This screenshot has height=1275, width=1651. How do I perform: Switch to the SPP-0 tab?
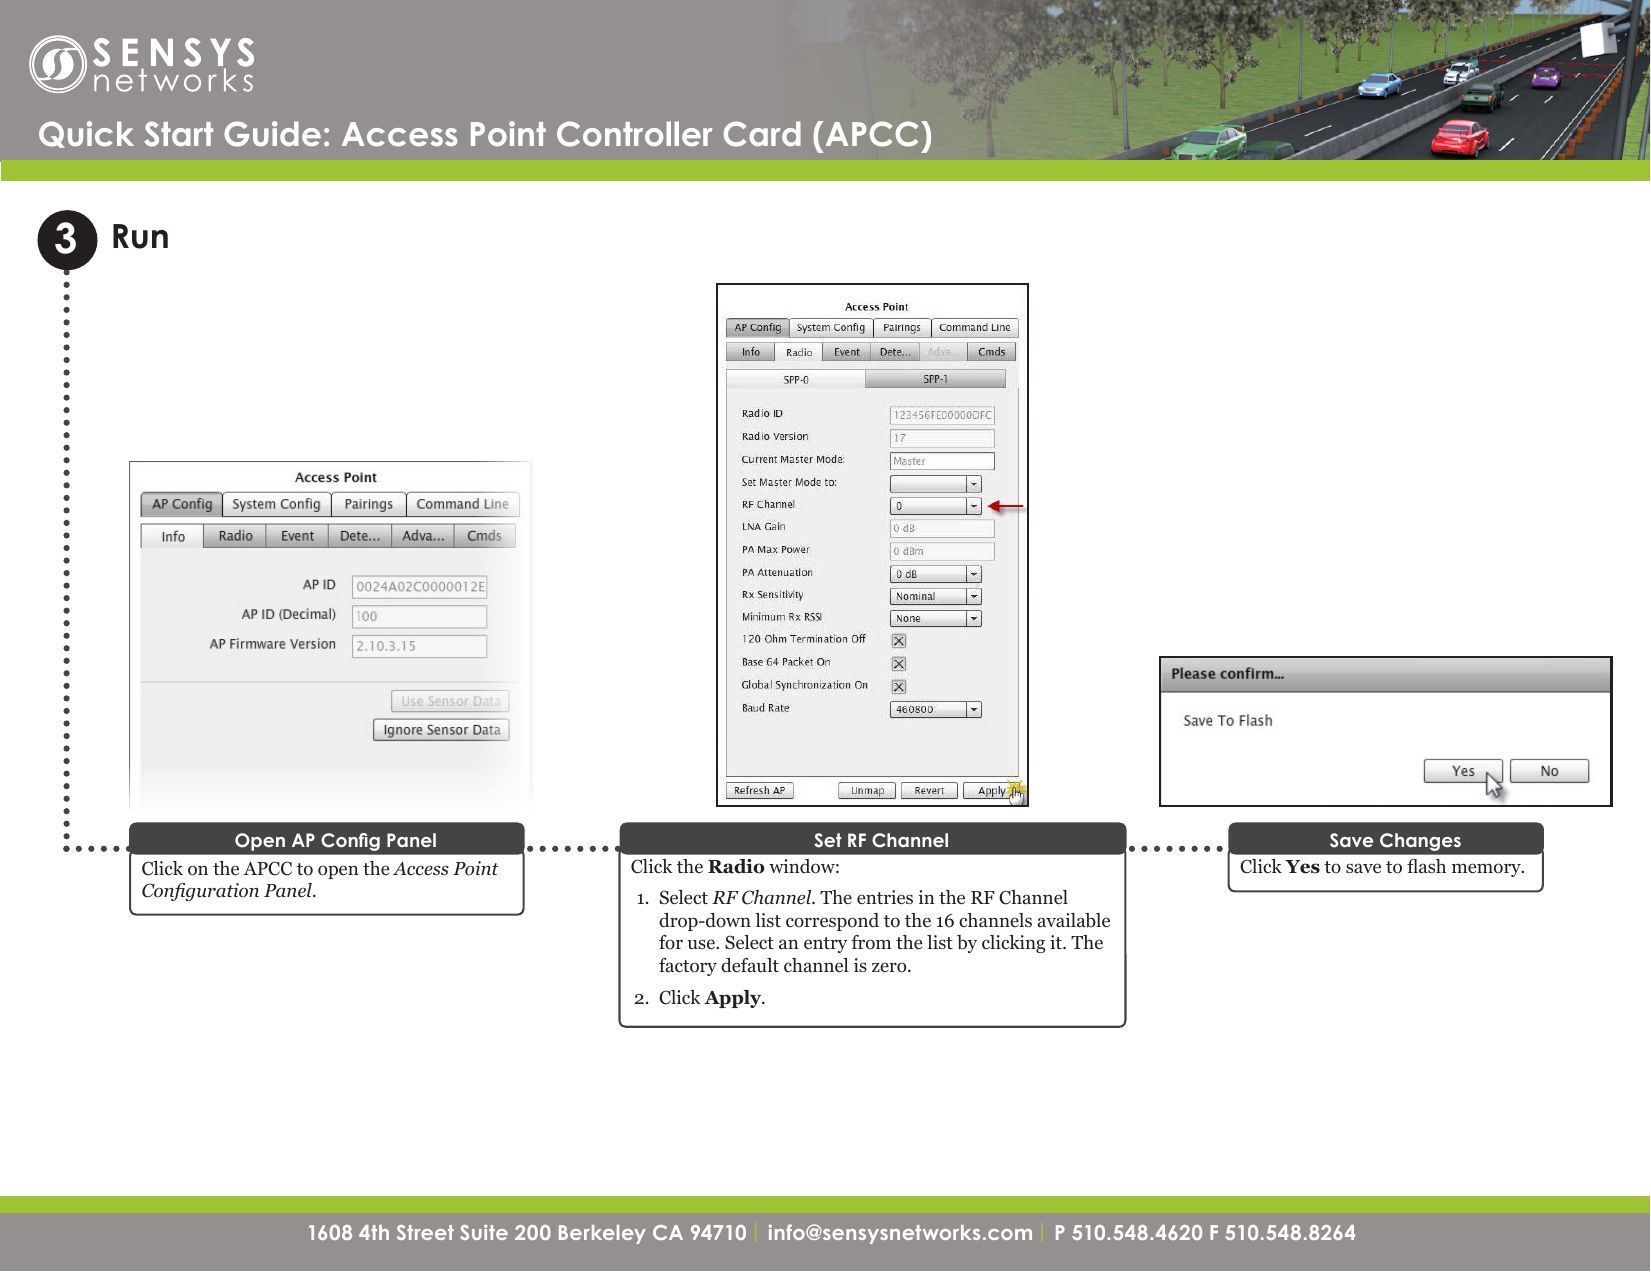pos(795,380)
